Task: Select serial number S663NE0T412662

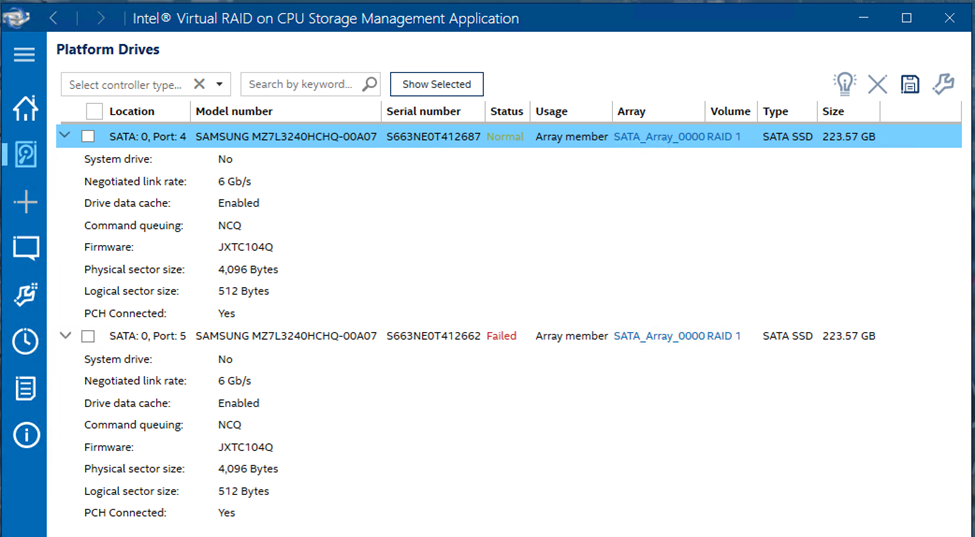Action: pos(433,336)
